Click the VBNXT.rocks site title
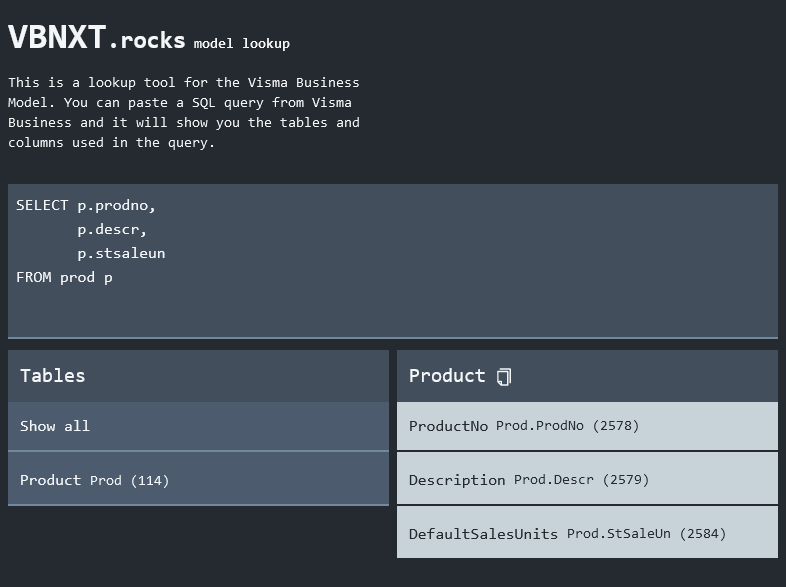786x587 pixels. 97,38
